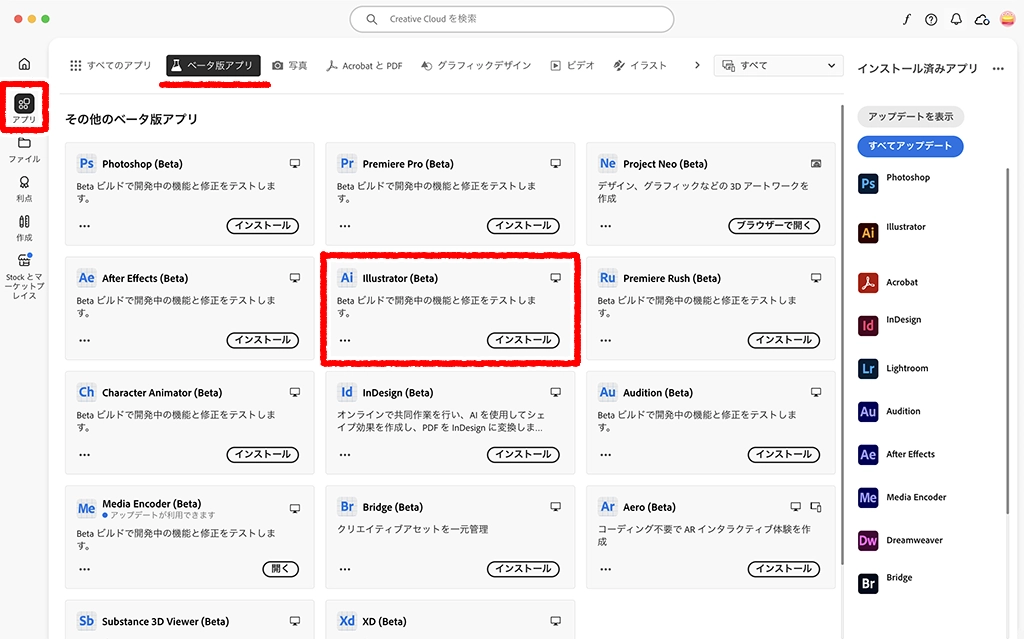The height and width of the screenshot is (639, 1024).
Task: Install Illustrator (Beta)
Action: [x=523, y=340]
